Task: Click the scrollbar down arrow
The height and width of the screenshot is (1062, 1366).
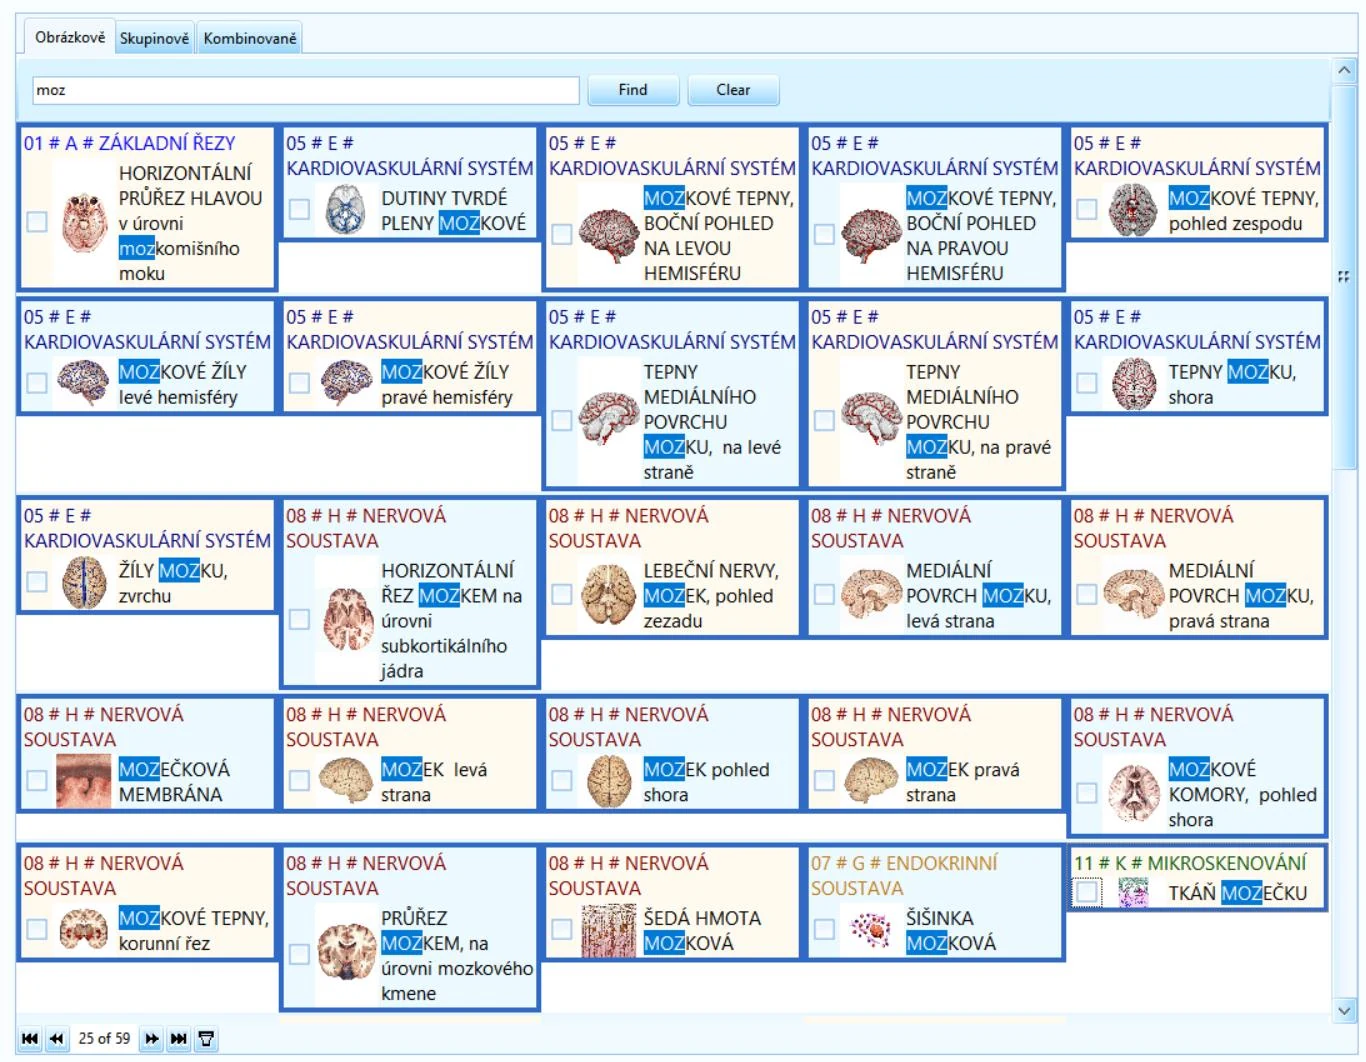Action: click(x=1344, y=1010)
